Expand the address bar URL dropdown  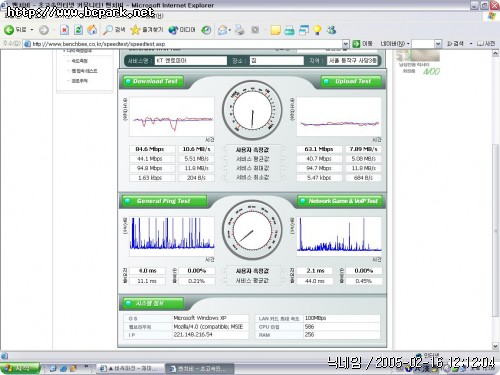(x=346, y=44)
